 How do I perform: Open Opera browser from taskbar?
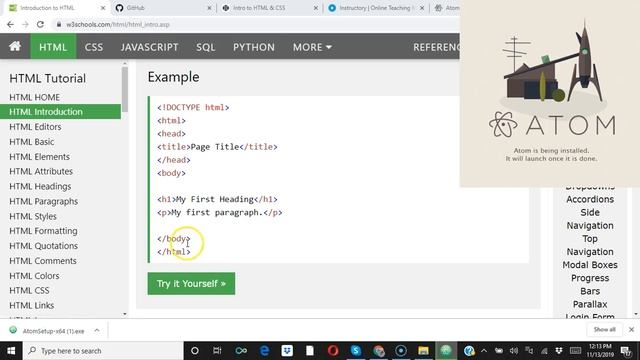click(x=333, y=351)
